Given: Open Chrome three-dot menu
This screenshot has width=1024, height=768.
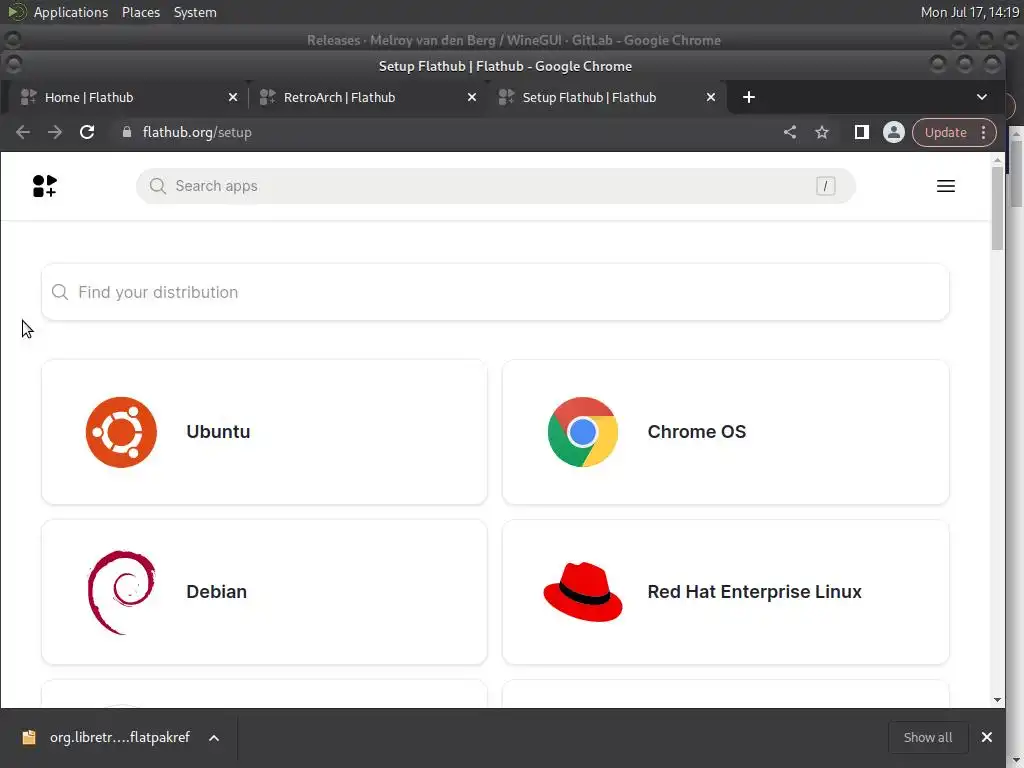Looking at the screenshot, I should (x=984, y=133).
